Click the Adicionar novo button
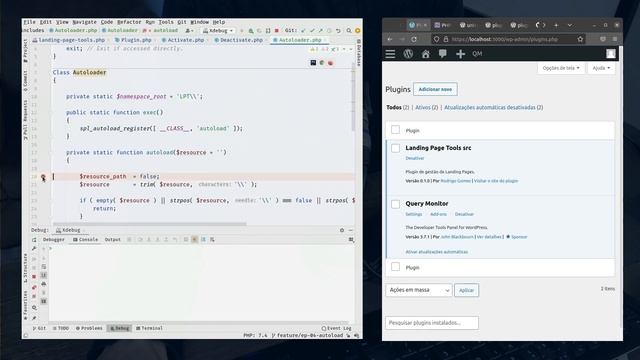Viewport: 640px width, 360px height. point(435,89)
